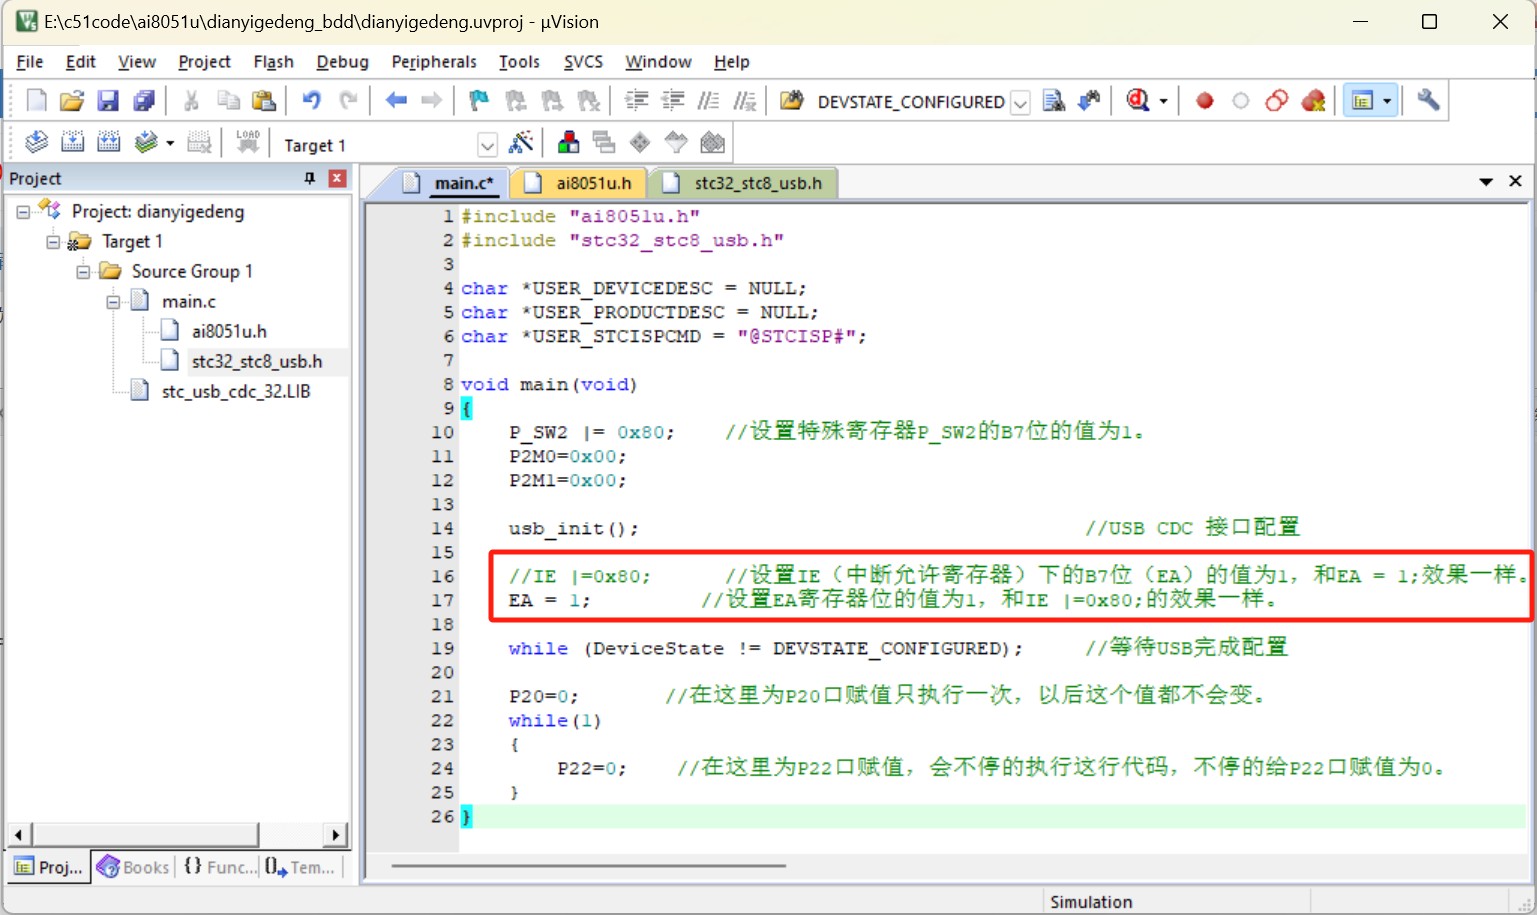The width and height of the screenshot is (1537, 915).
Task: Click project panel scroll right arrow
Action: click(x=336, y=834)
